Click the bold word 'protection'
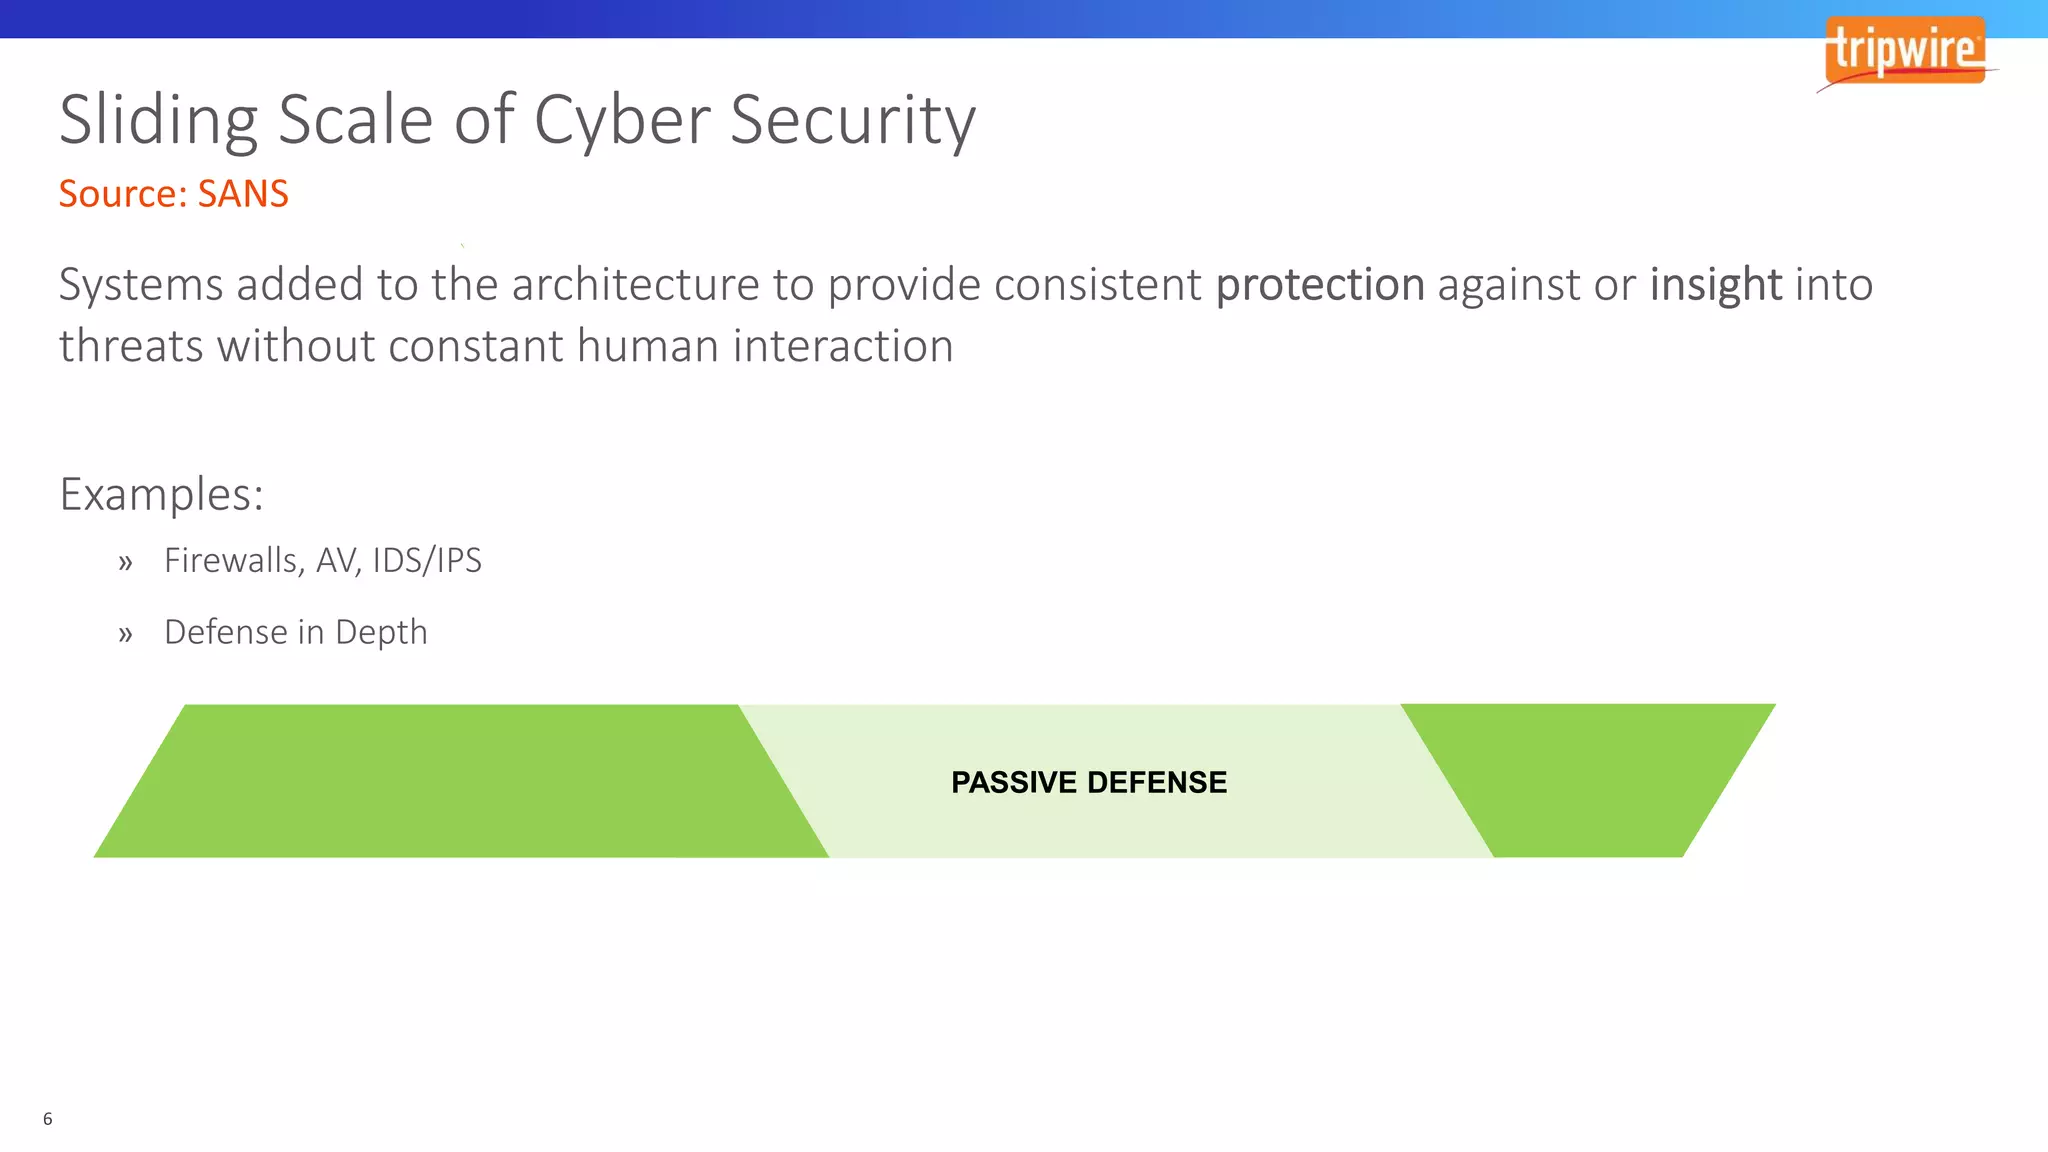The image size is (2048, 1152). 1319,285
